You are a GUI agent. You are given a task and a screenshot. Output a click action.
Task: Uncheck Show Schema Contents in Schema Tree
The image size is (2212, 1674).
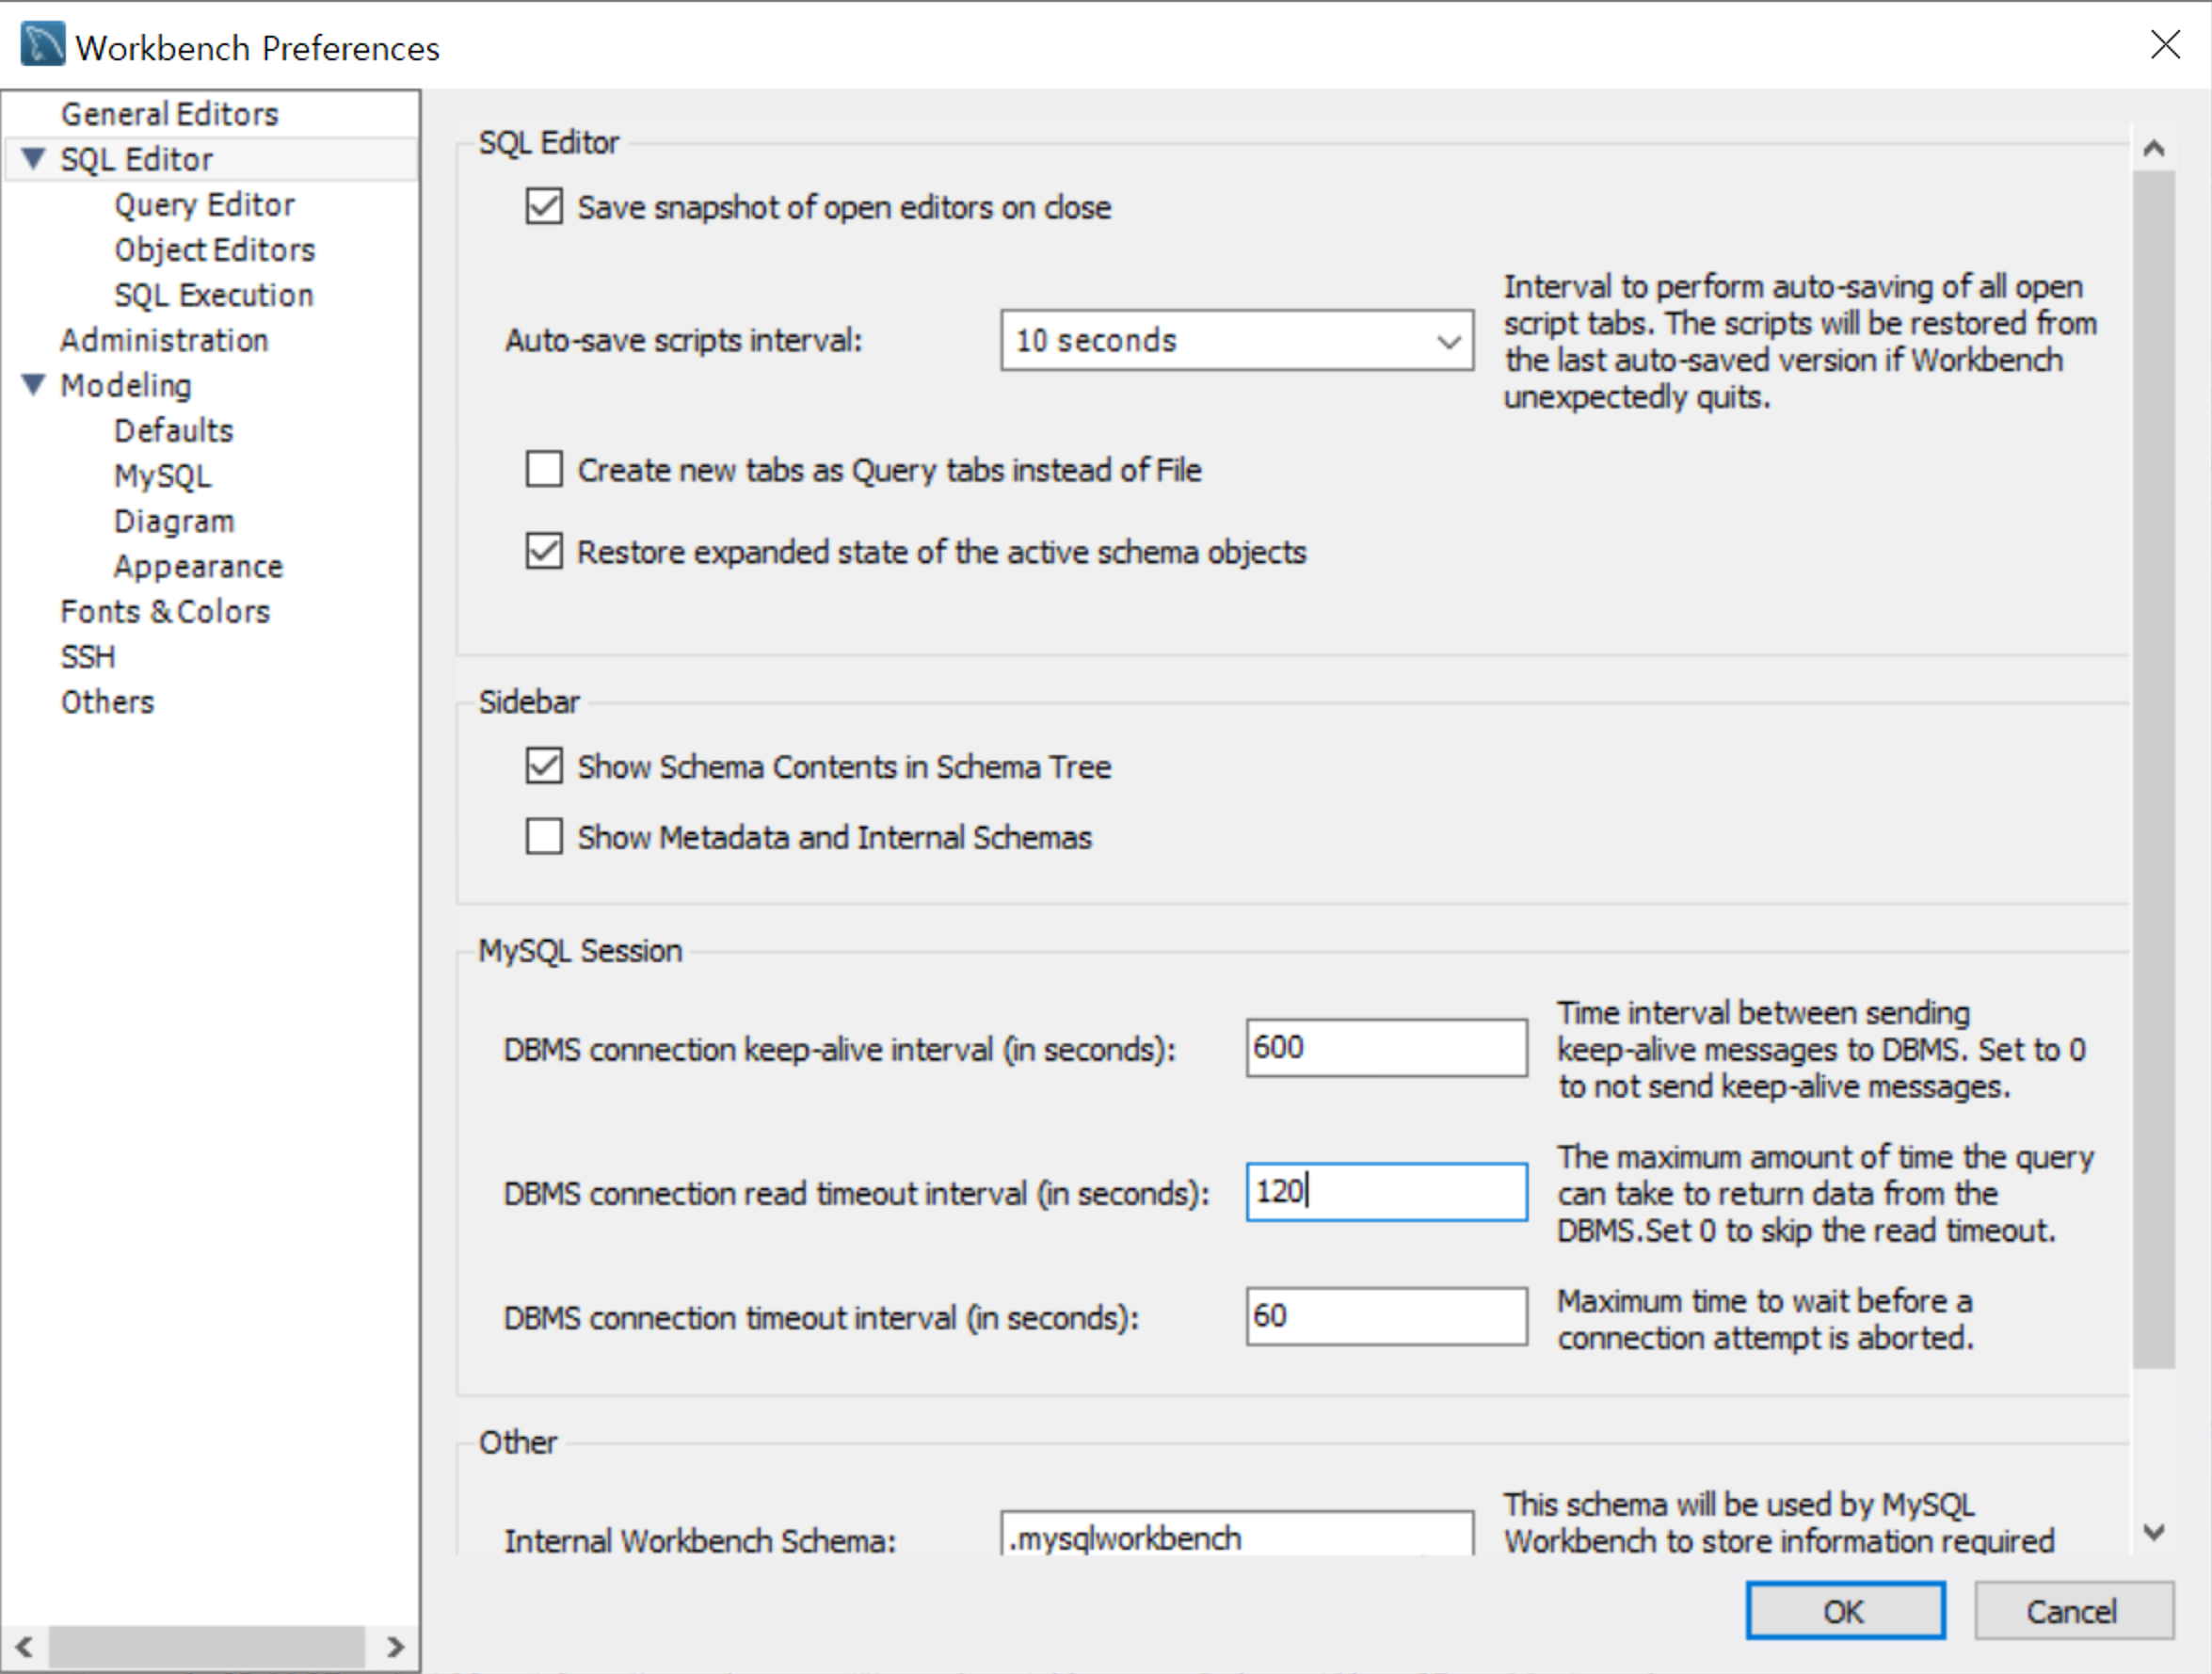pyautogui.click(x=544, y=766)
